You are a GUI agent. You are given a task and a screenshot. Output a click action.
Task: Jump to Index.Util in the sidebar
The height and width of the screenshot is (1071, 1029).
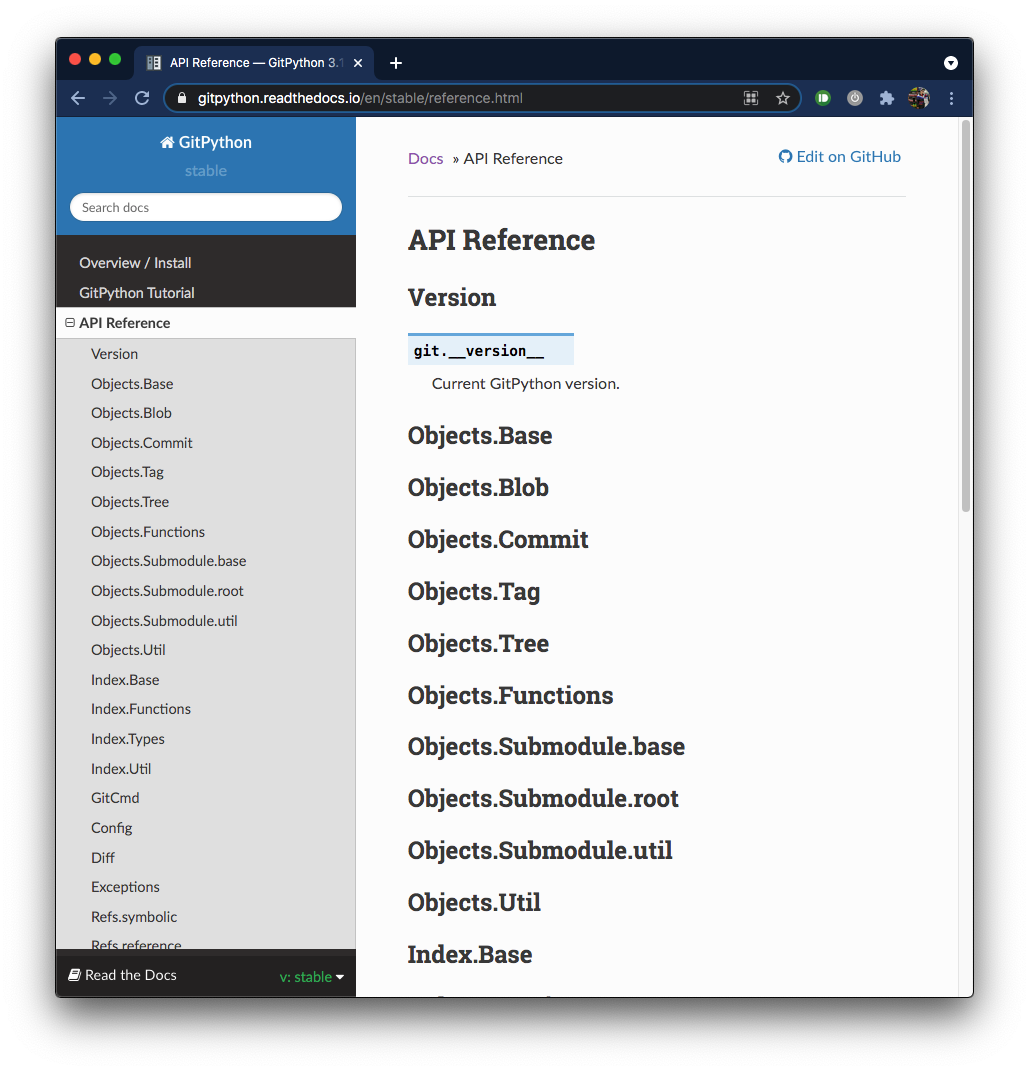click(121, 768)
